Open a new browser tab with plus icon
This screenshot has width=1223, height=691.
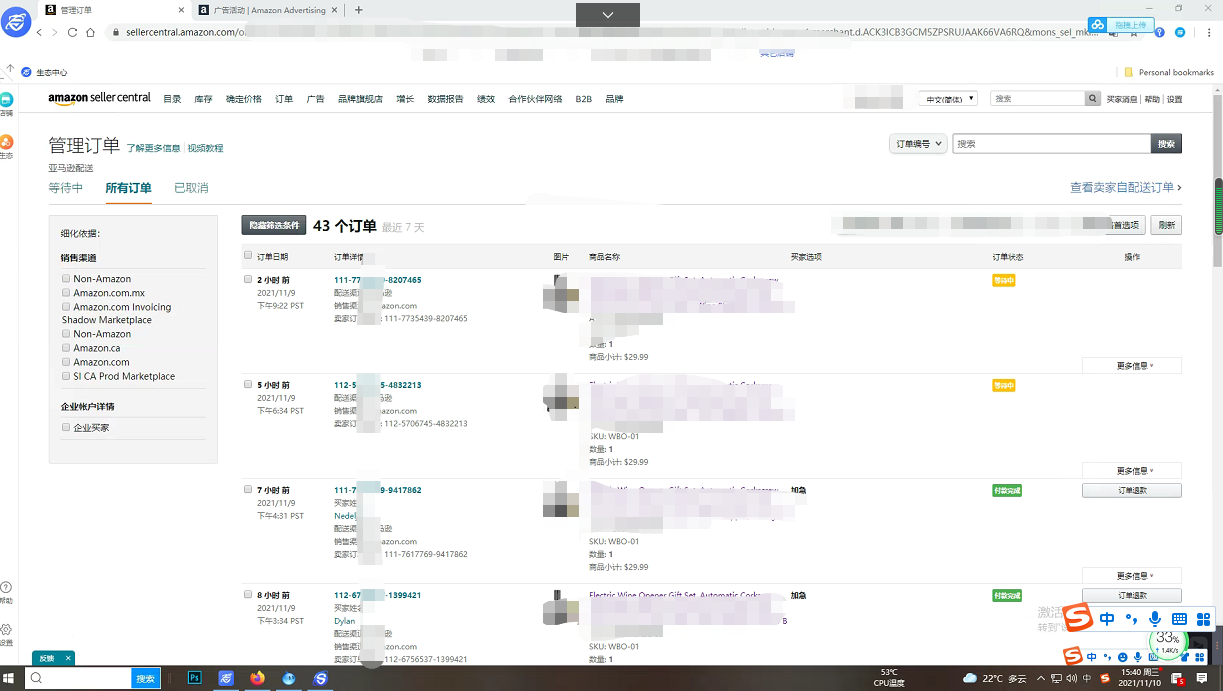click(359, 10)
